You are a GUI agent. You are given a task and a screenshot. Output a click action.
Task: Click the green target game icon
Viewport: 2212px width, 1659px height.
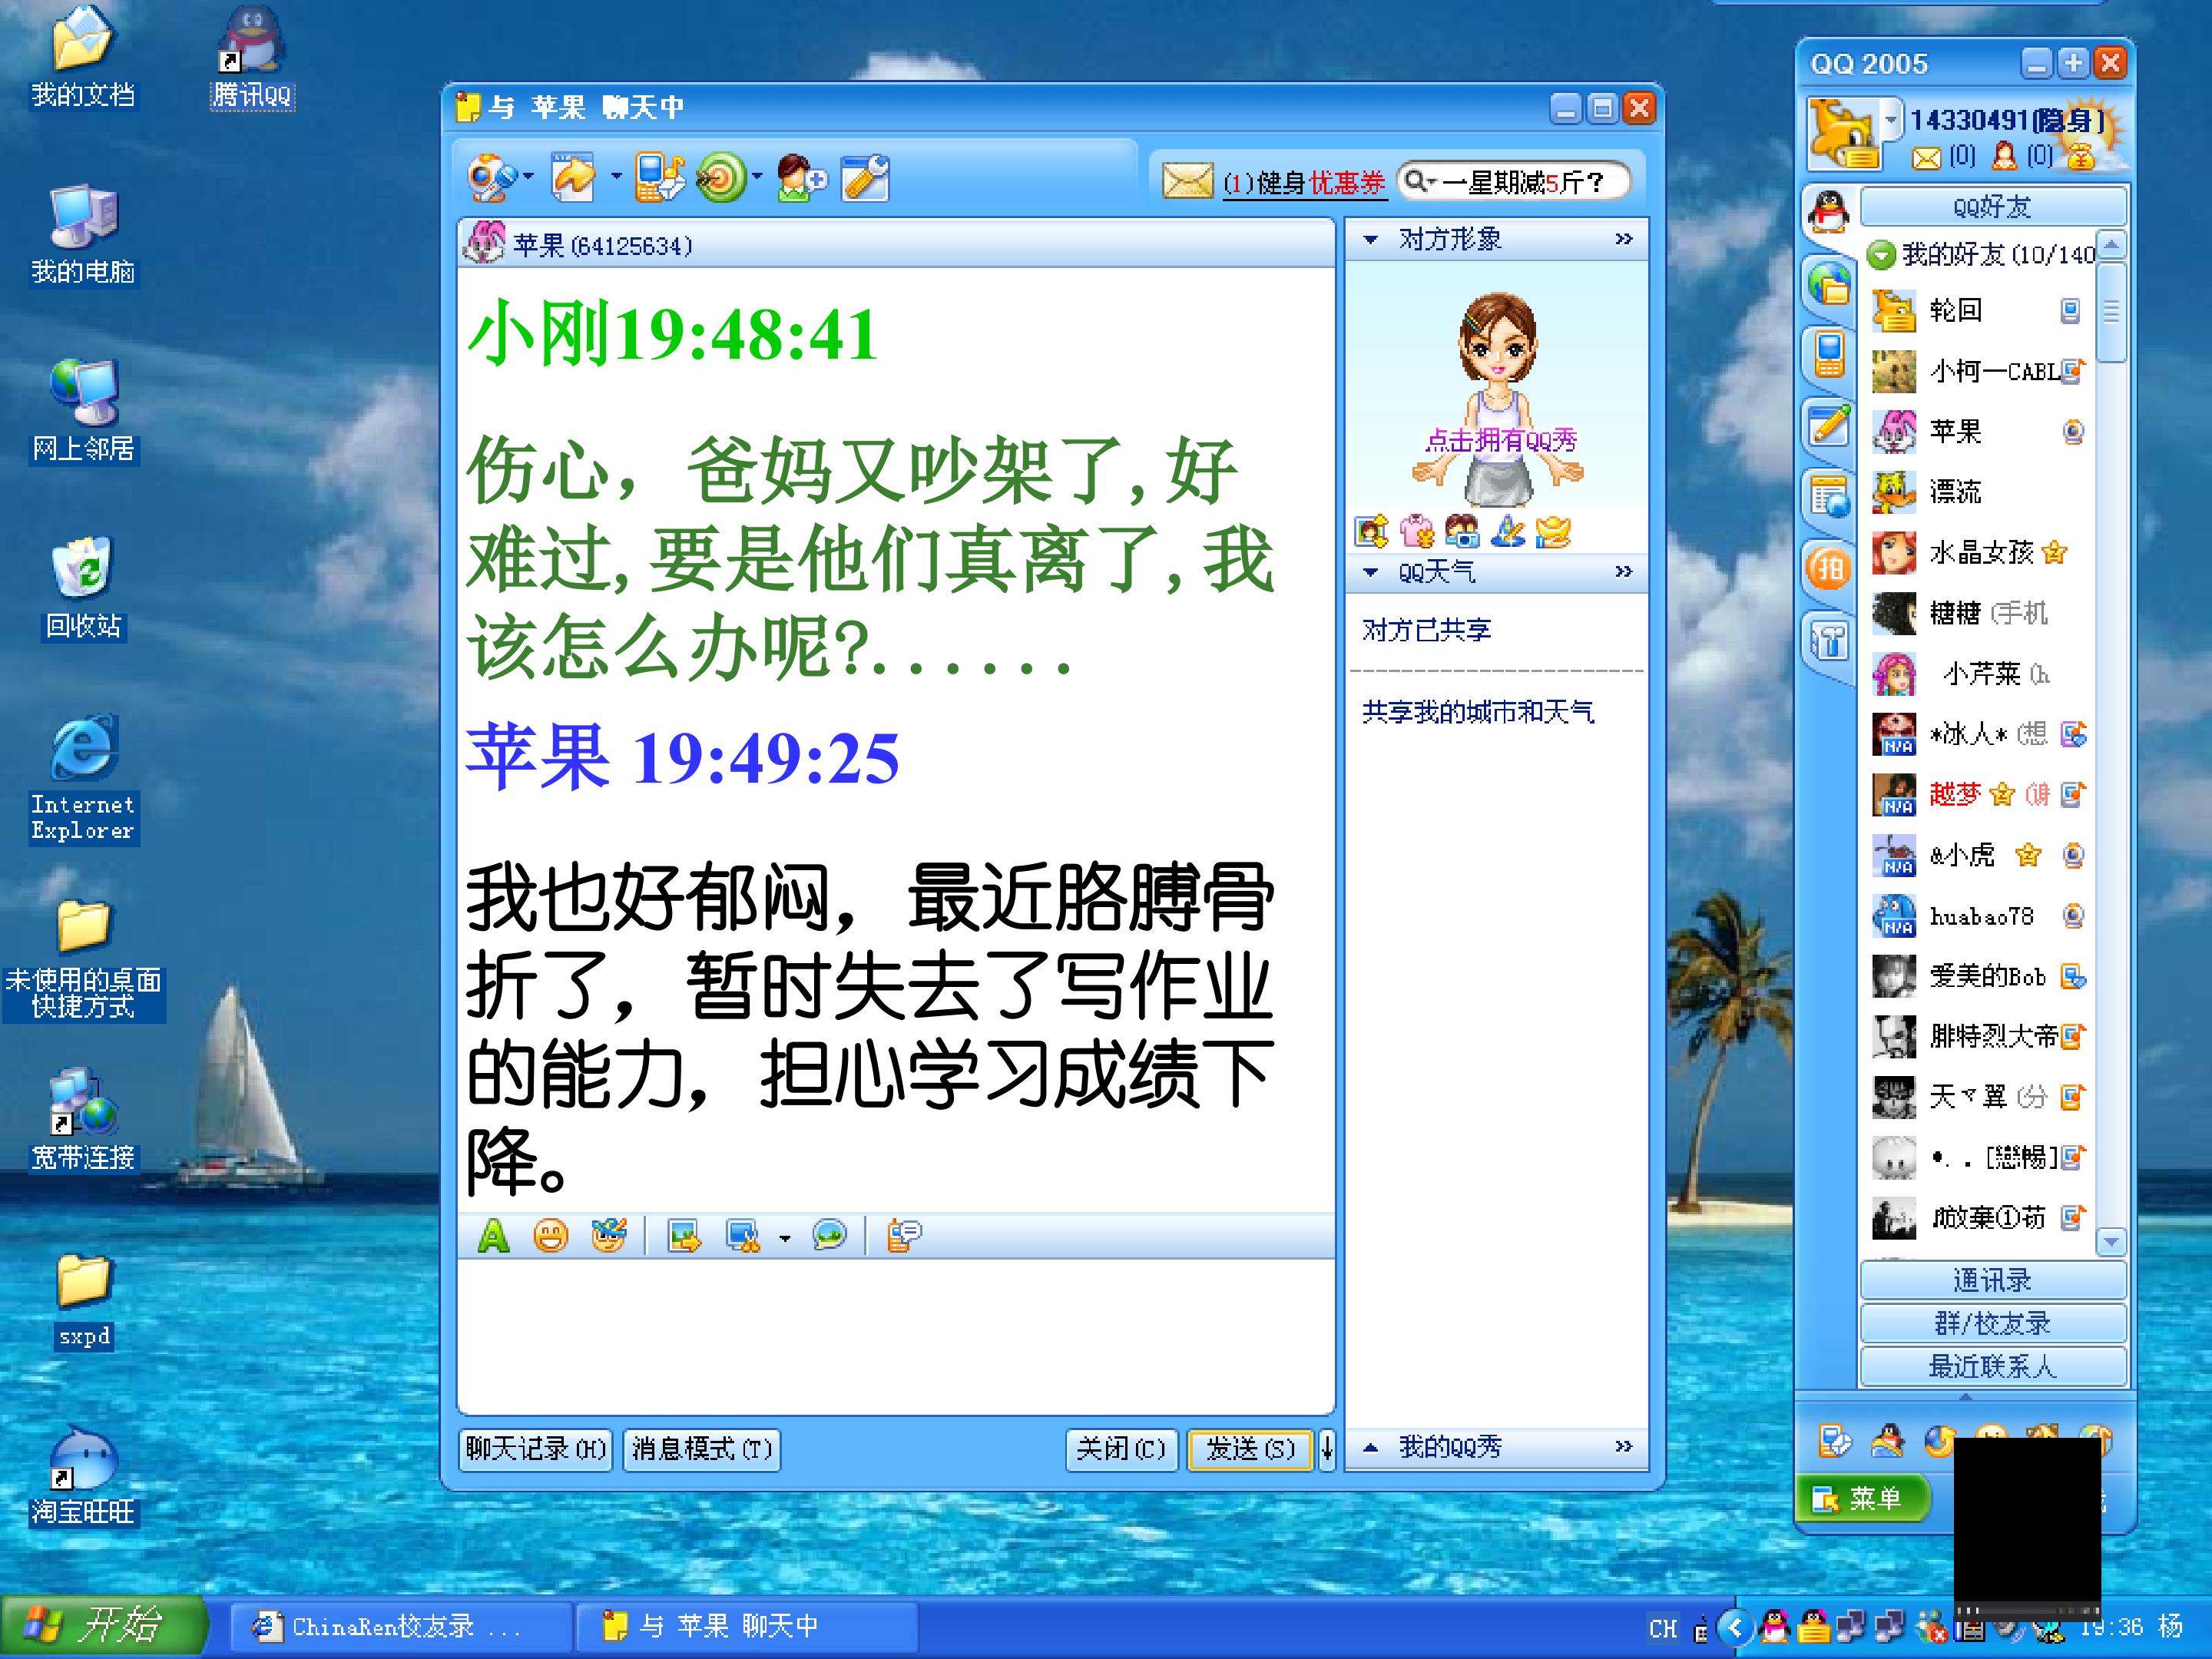coord(722,178)
